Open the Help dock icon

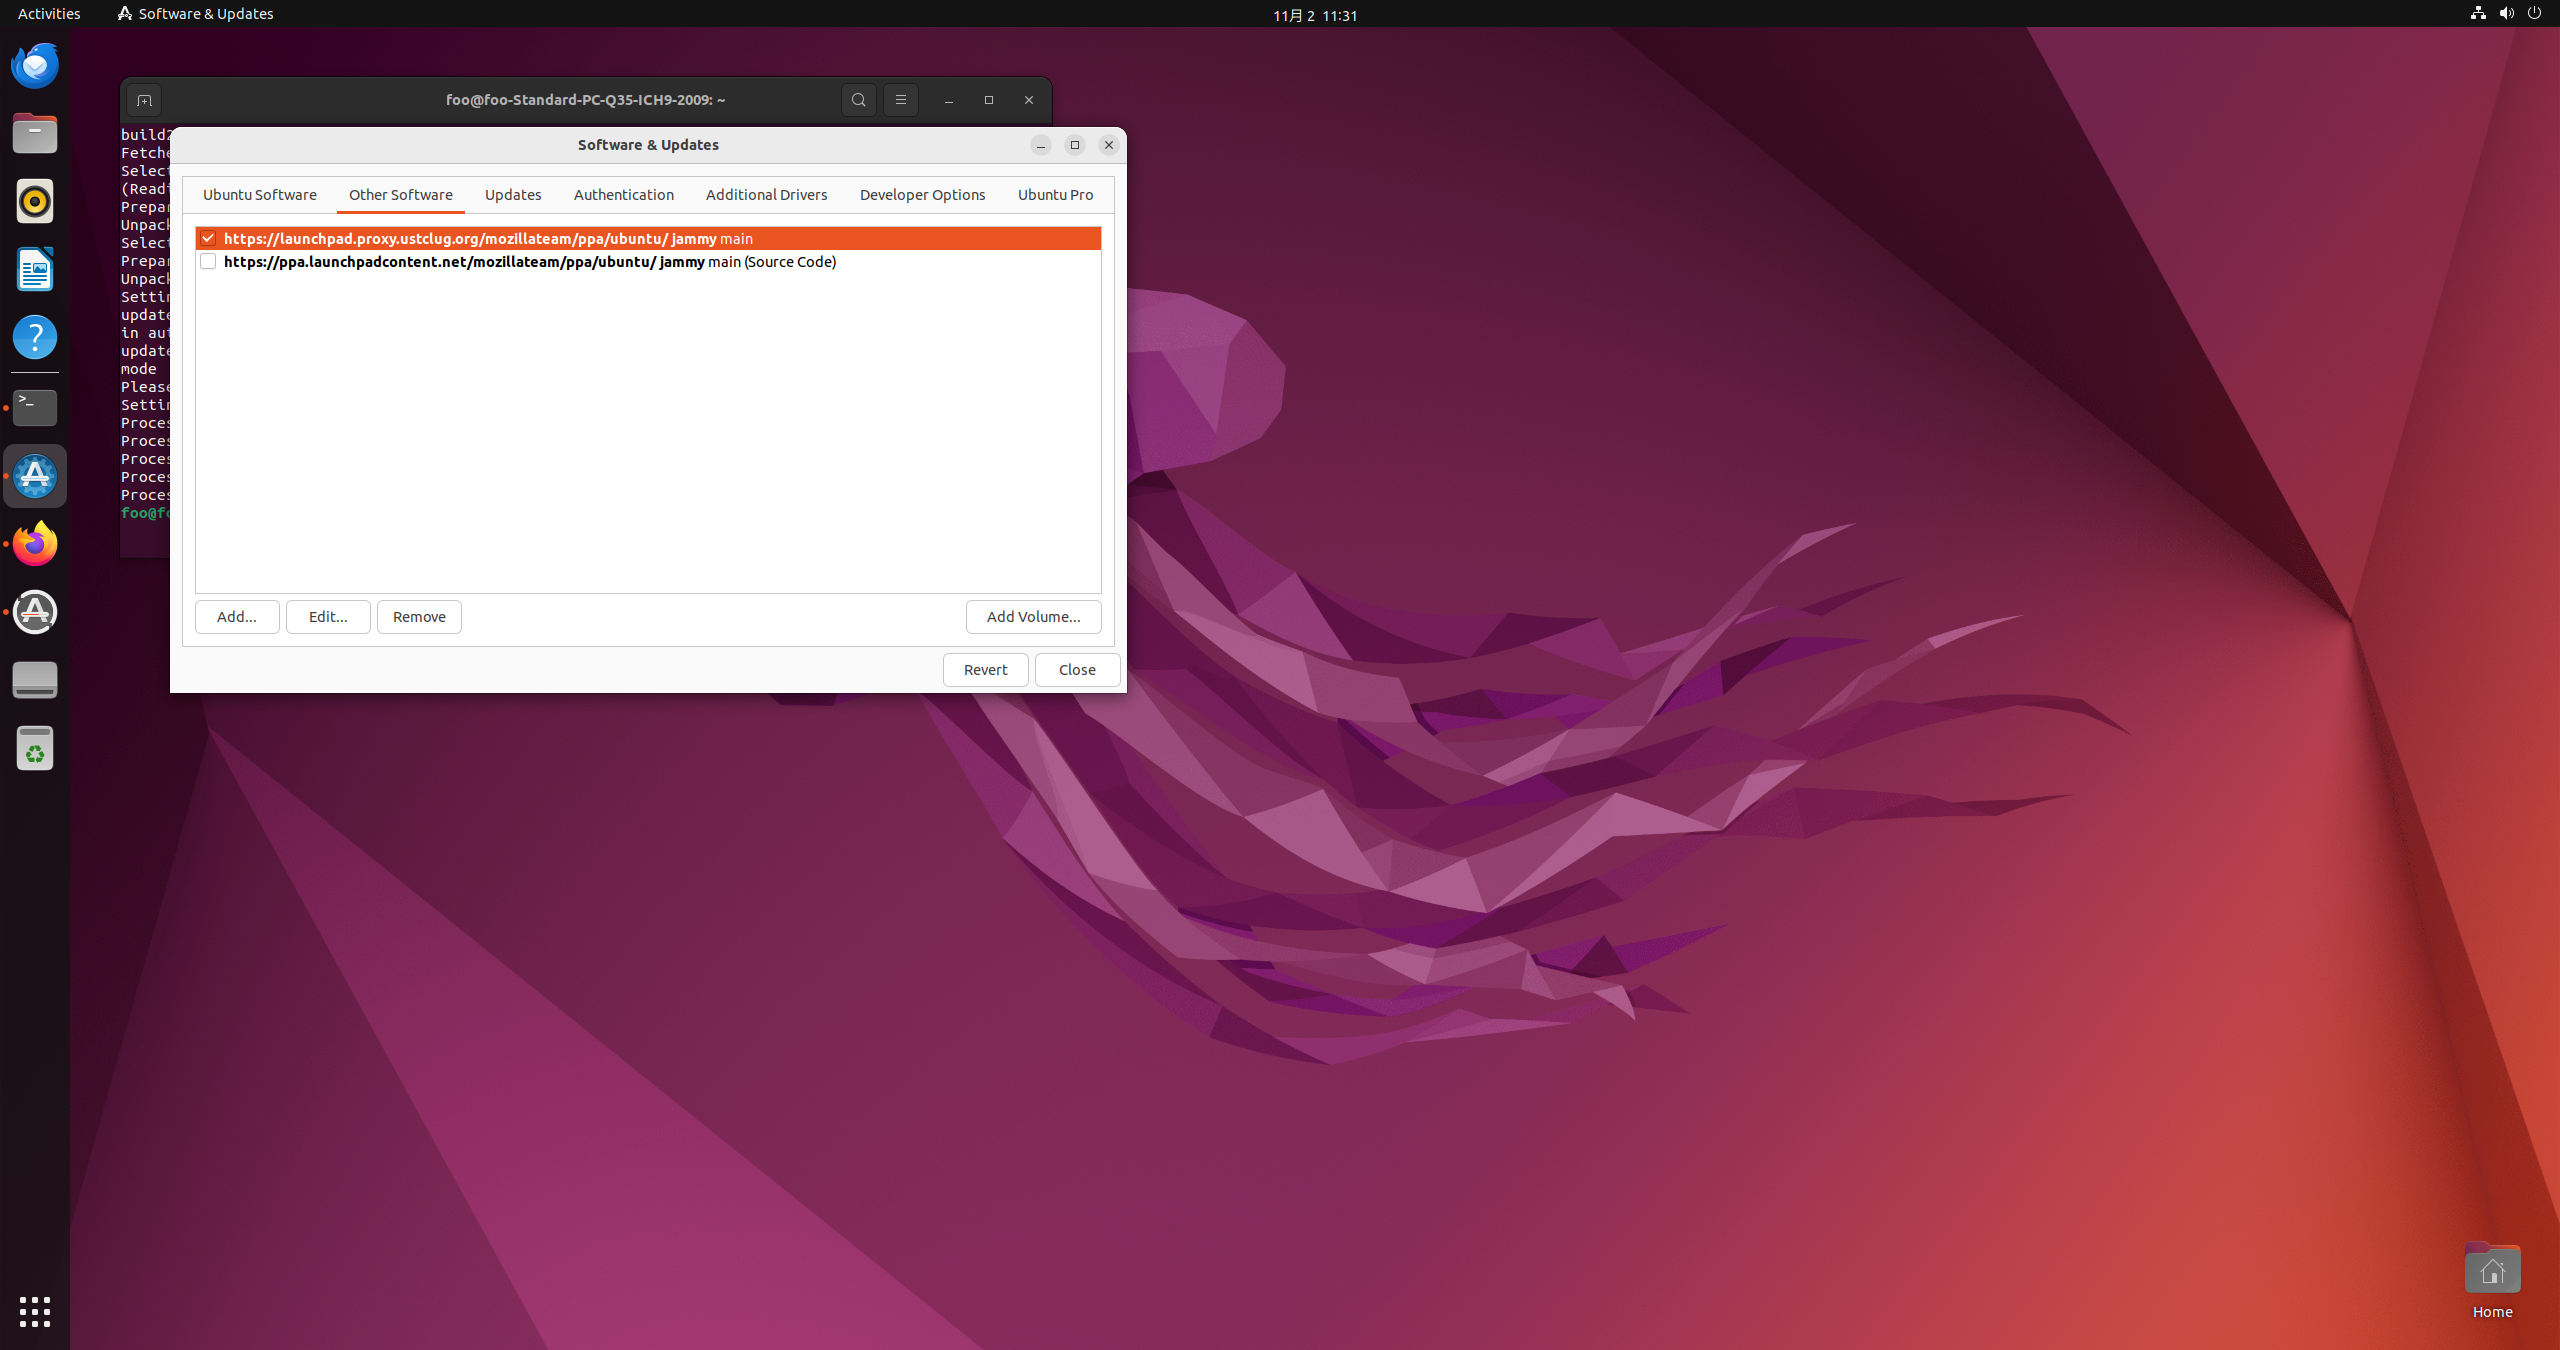coord(35,338)
